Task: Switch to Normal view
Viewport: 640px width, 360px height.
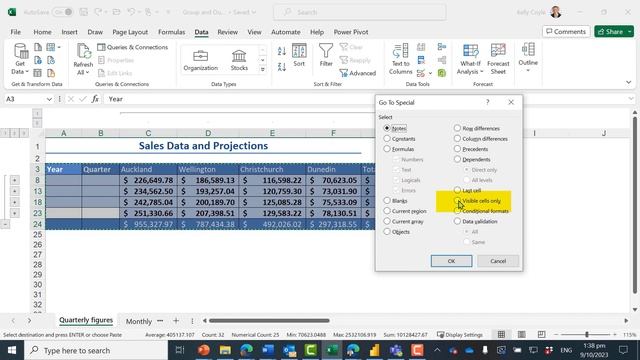Action: 501,335
